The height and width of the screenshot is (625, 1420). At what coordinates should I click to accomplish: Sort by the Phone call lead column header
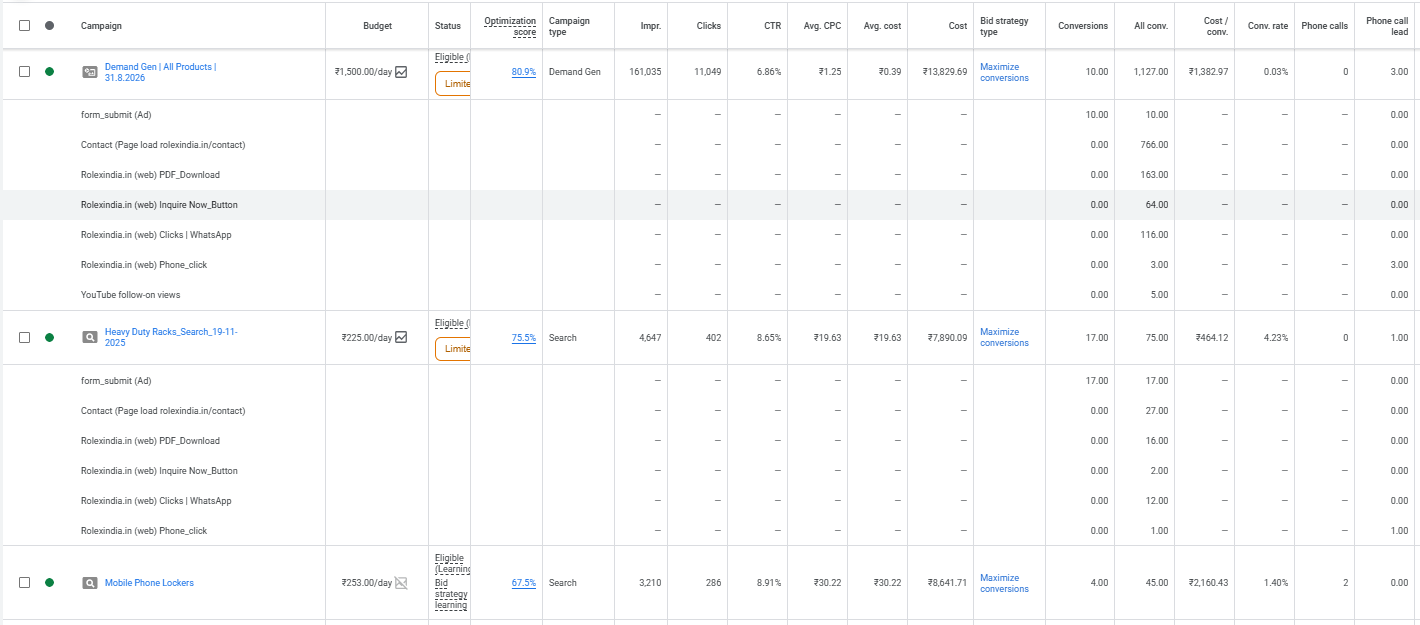tap(1387, 26)
